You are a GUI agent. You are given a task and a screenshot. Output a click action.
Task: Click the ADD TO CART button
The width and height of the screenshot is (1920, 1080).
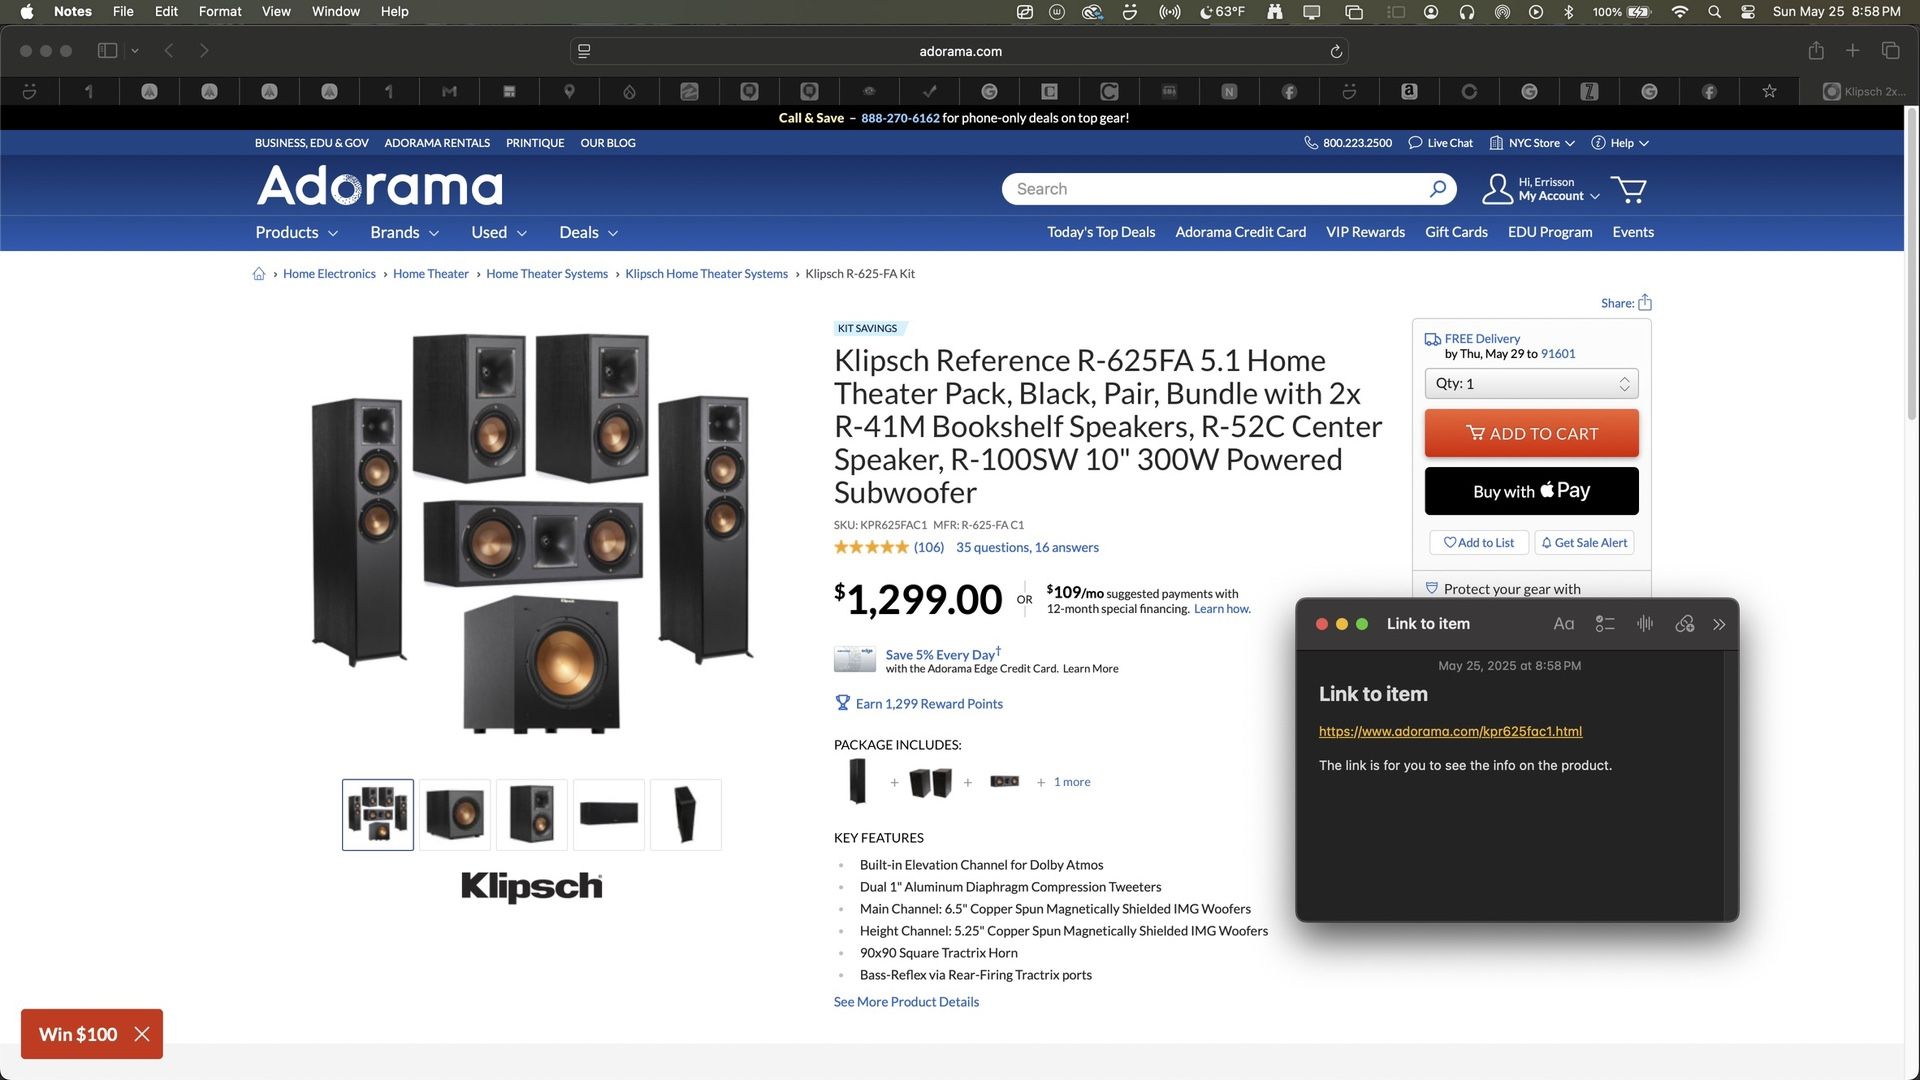[x=1531, y=433]
